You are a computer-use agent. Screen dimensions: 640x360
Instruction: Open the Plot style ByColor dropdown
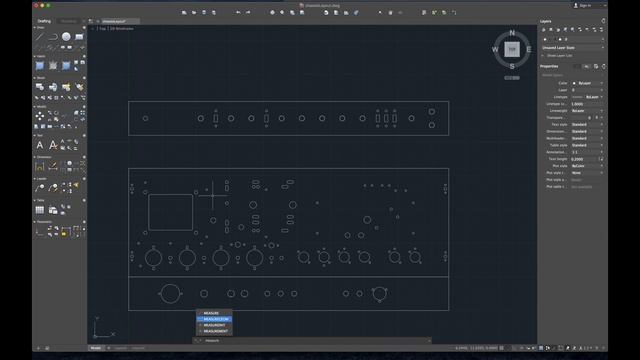click(x=587, y=166)
